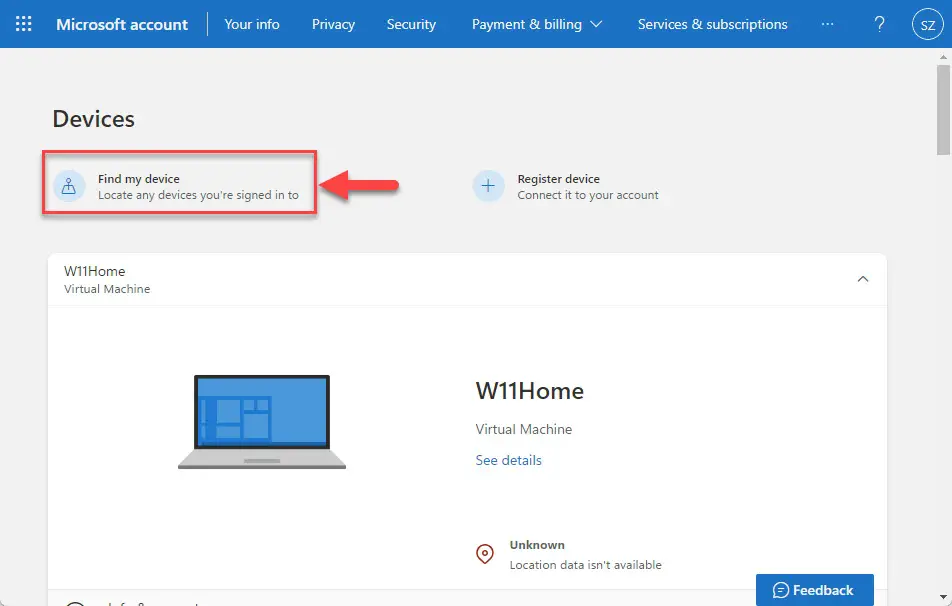Click the Register device plus icon
The image size is (952, 606).
[x=488, y=186]
